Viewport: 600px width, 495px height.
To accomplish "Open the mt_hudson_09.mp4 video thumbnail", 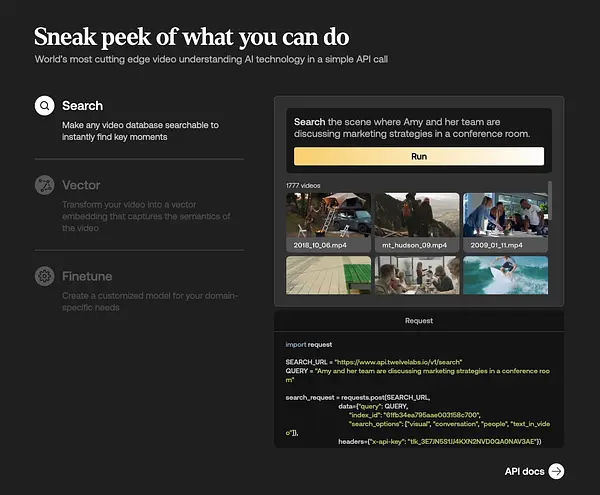I will (417, 222).
